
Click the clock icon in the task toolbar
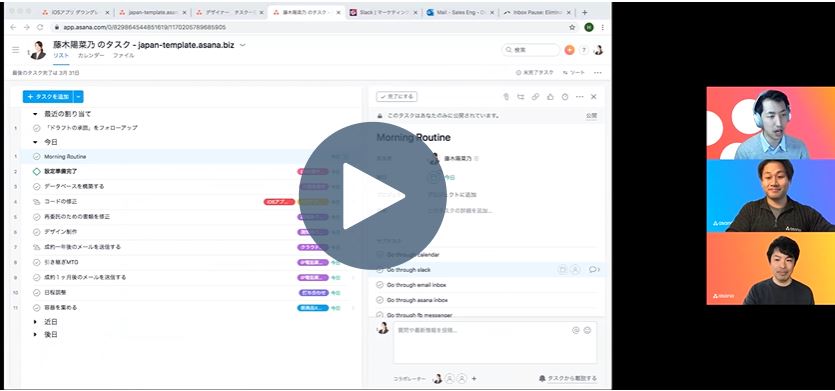tap(564, 96)
